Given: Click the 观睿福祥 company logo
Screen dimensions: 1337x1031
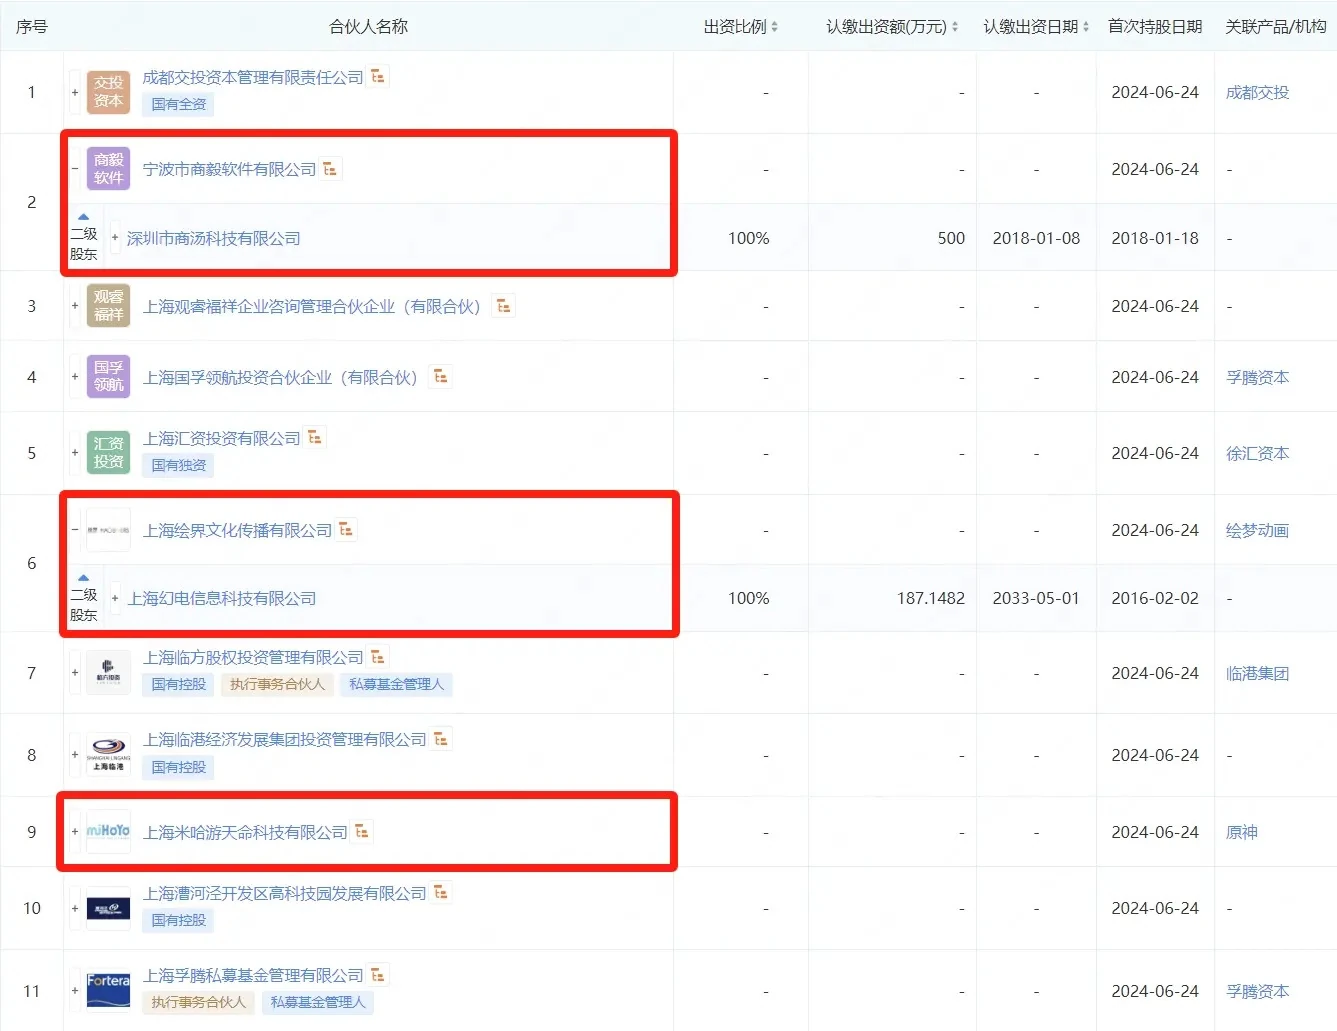Looking at the screenshot, I should (108, 306).
